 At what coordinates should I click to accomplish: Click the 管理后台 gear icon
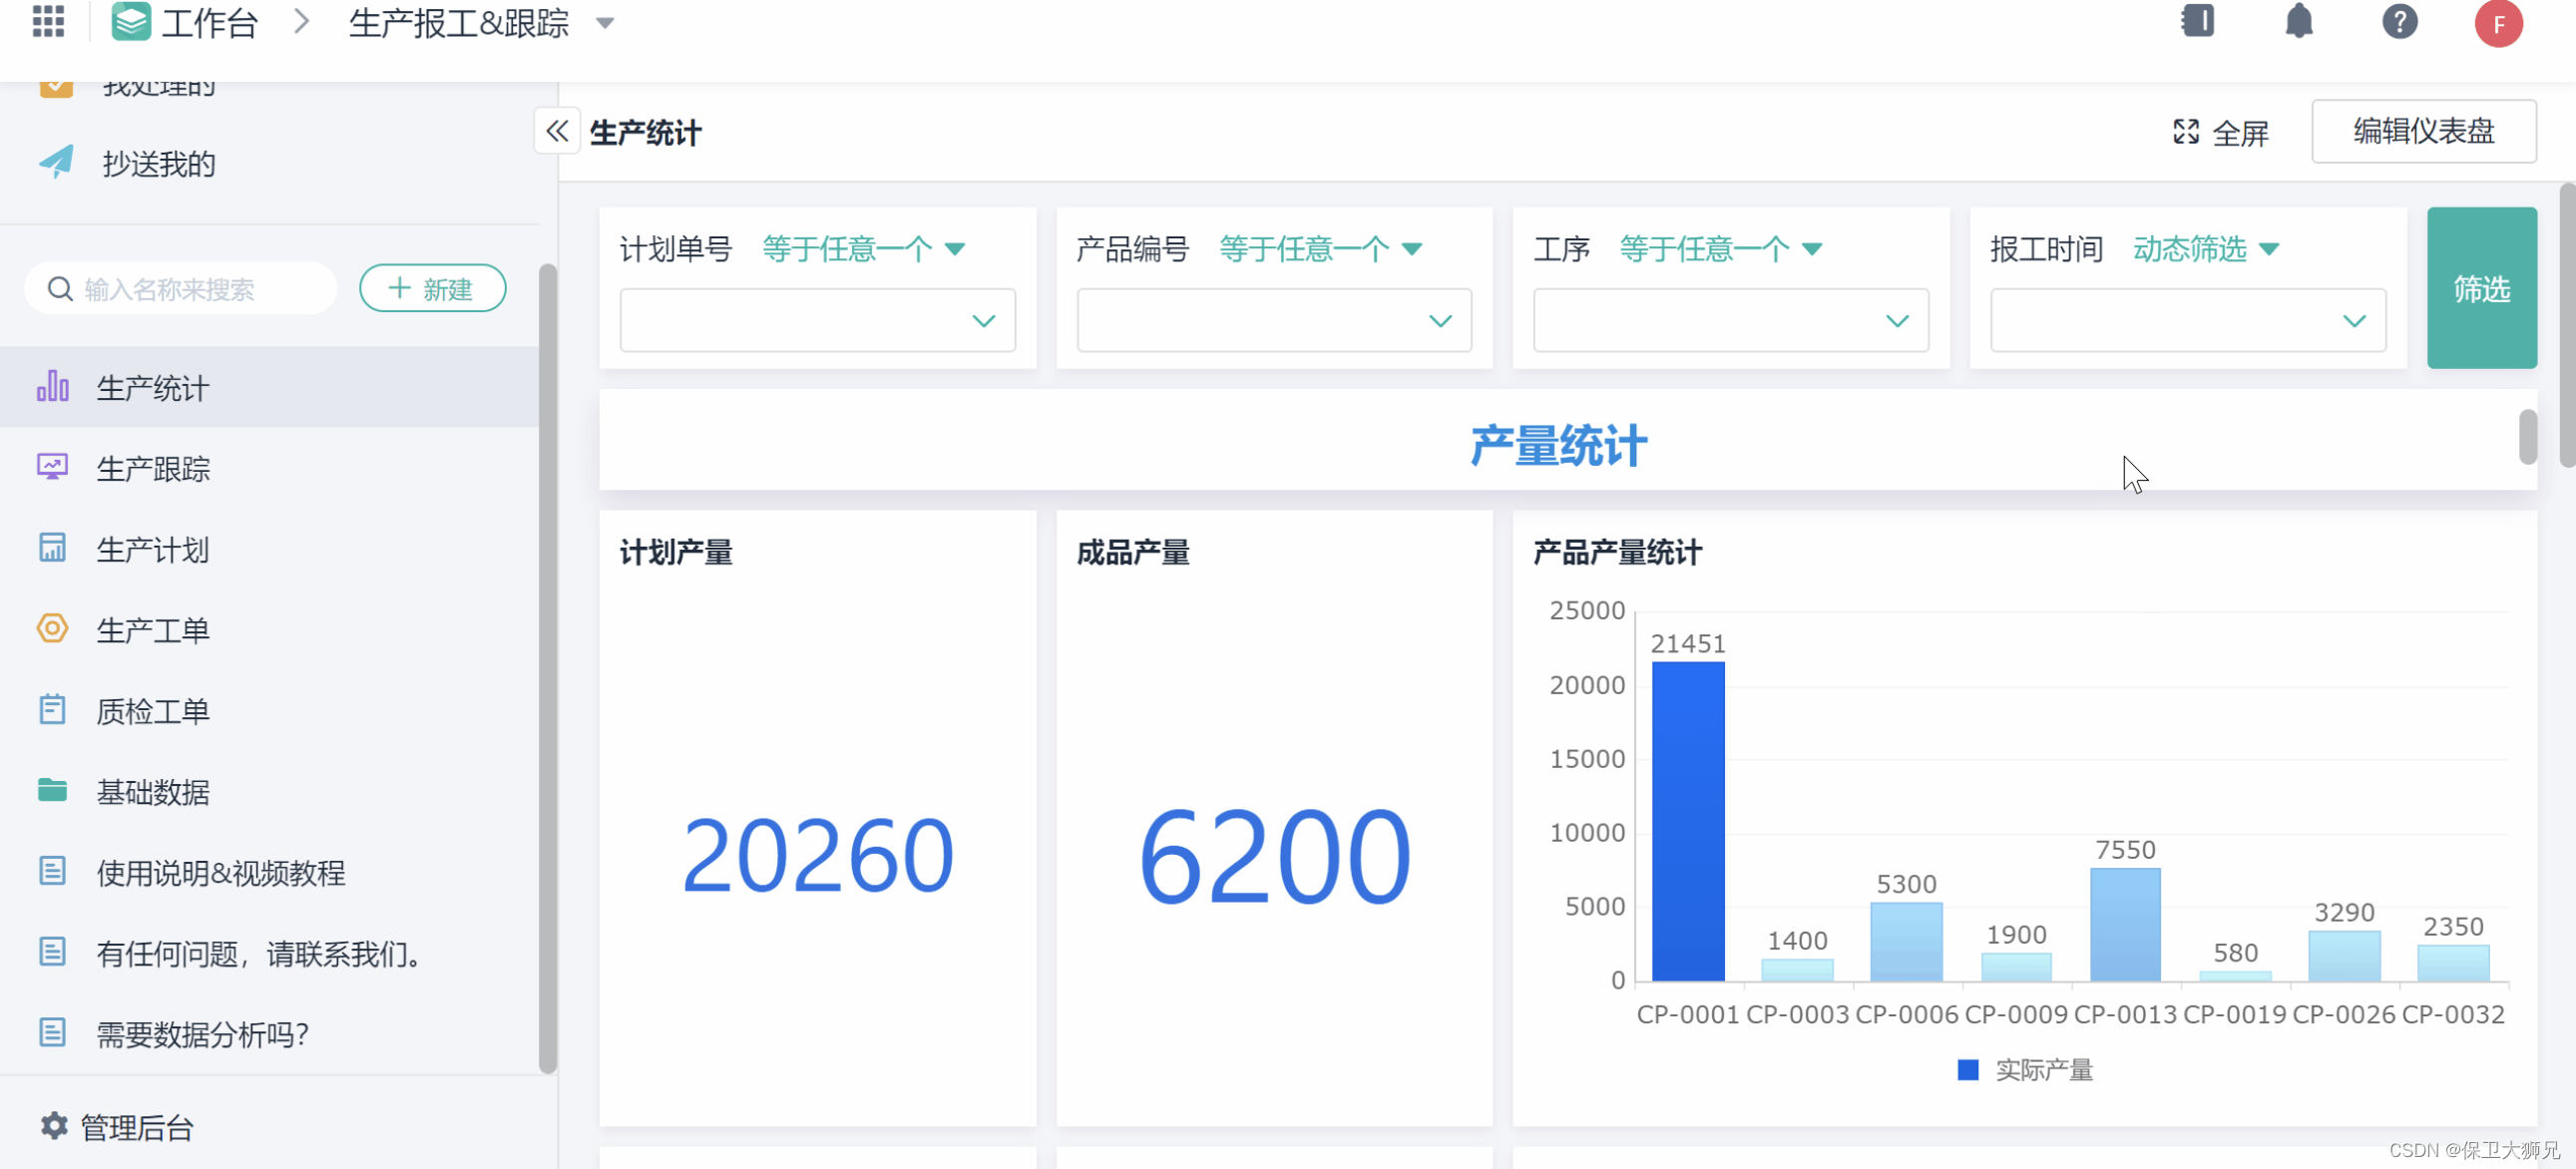coord(54,1126)
